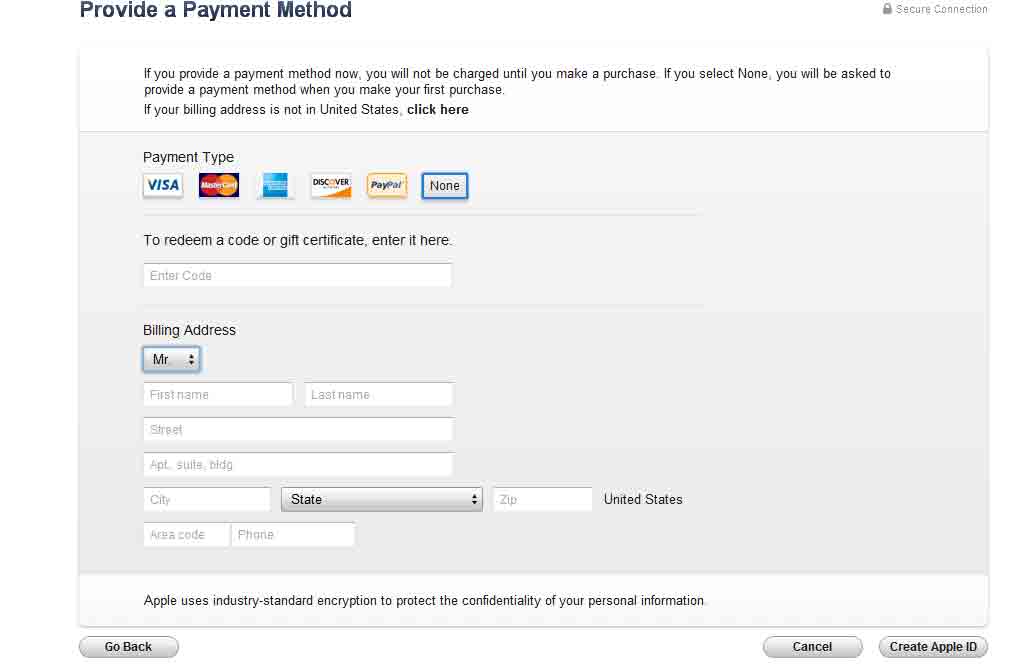Pick the American Express card icon
This screenshot has width=1031, height=671.
275,185
